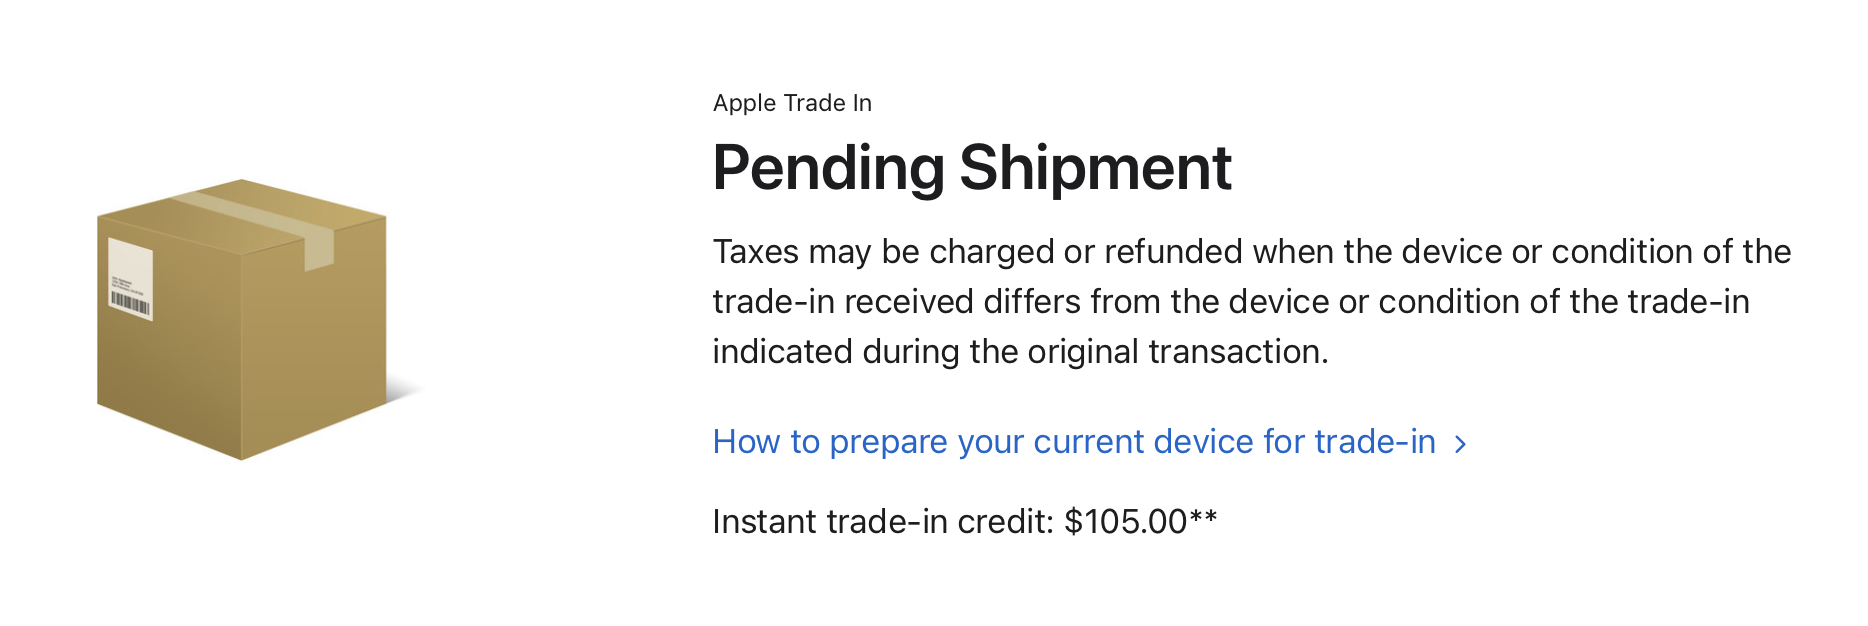Viewport: 1868px width, 626px height.
Task: Click the "Instant trade-in credit" label text
Action: (x=883, y=522)
